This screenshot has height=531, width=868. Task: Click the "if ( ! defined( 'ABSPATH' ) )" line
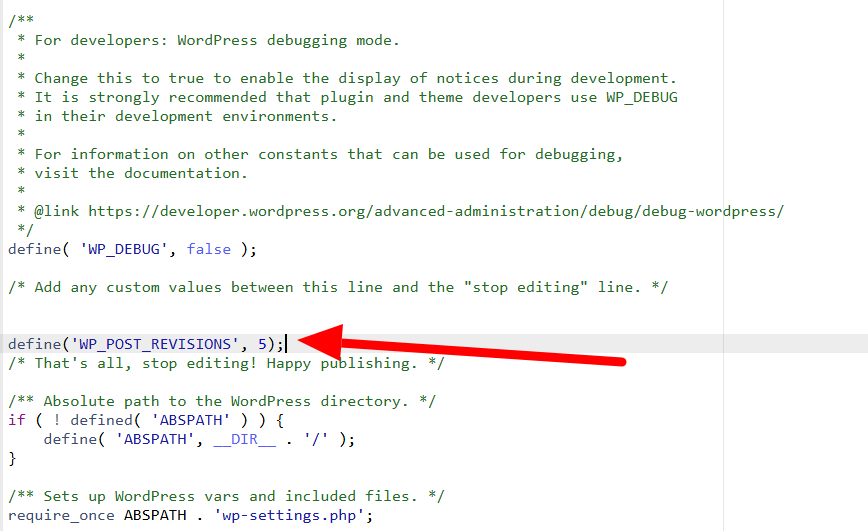[146, 420]
